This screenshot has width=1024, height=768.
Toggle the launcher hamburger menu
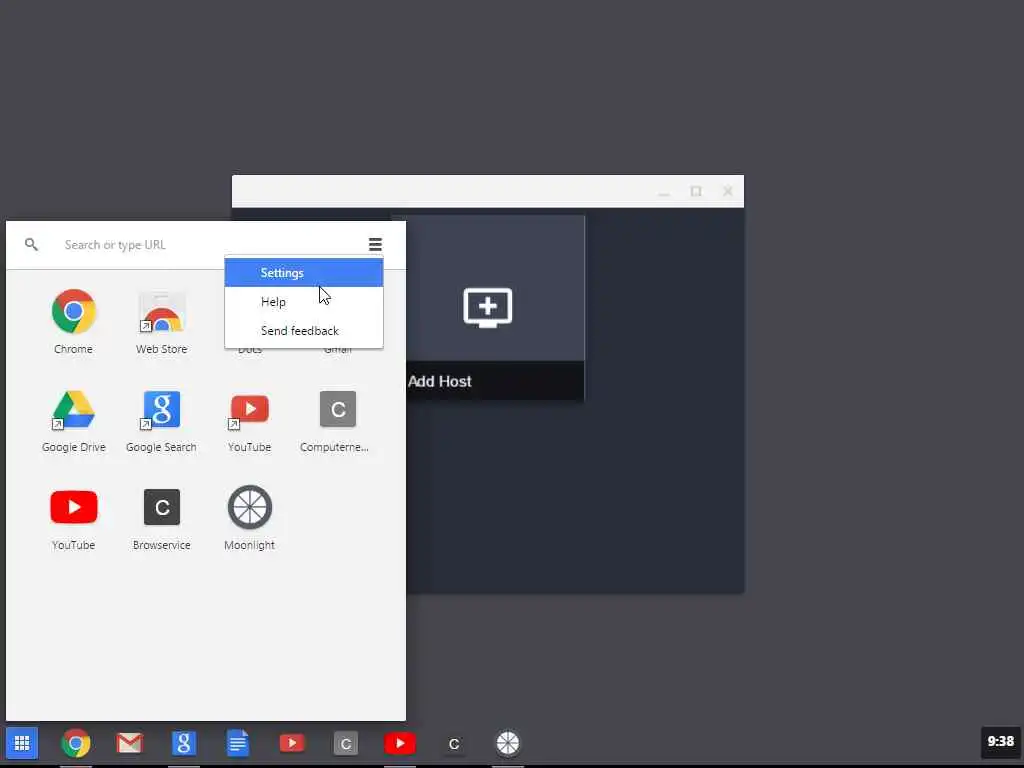[375, 244]
